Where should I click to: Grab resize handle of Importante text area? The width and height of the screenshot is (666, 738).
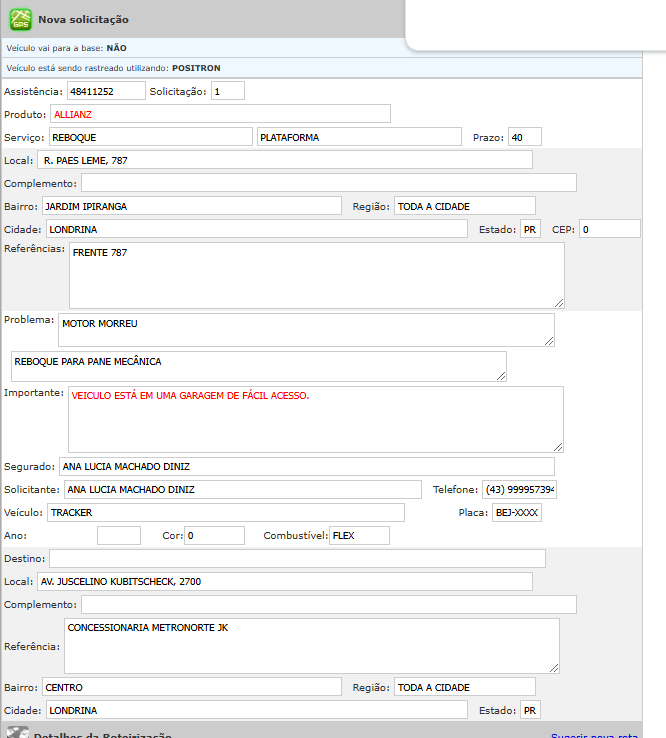coord(558,446)
